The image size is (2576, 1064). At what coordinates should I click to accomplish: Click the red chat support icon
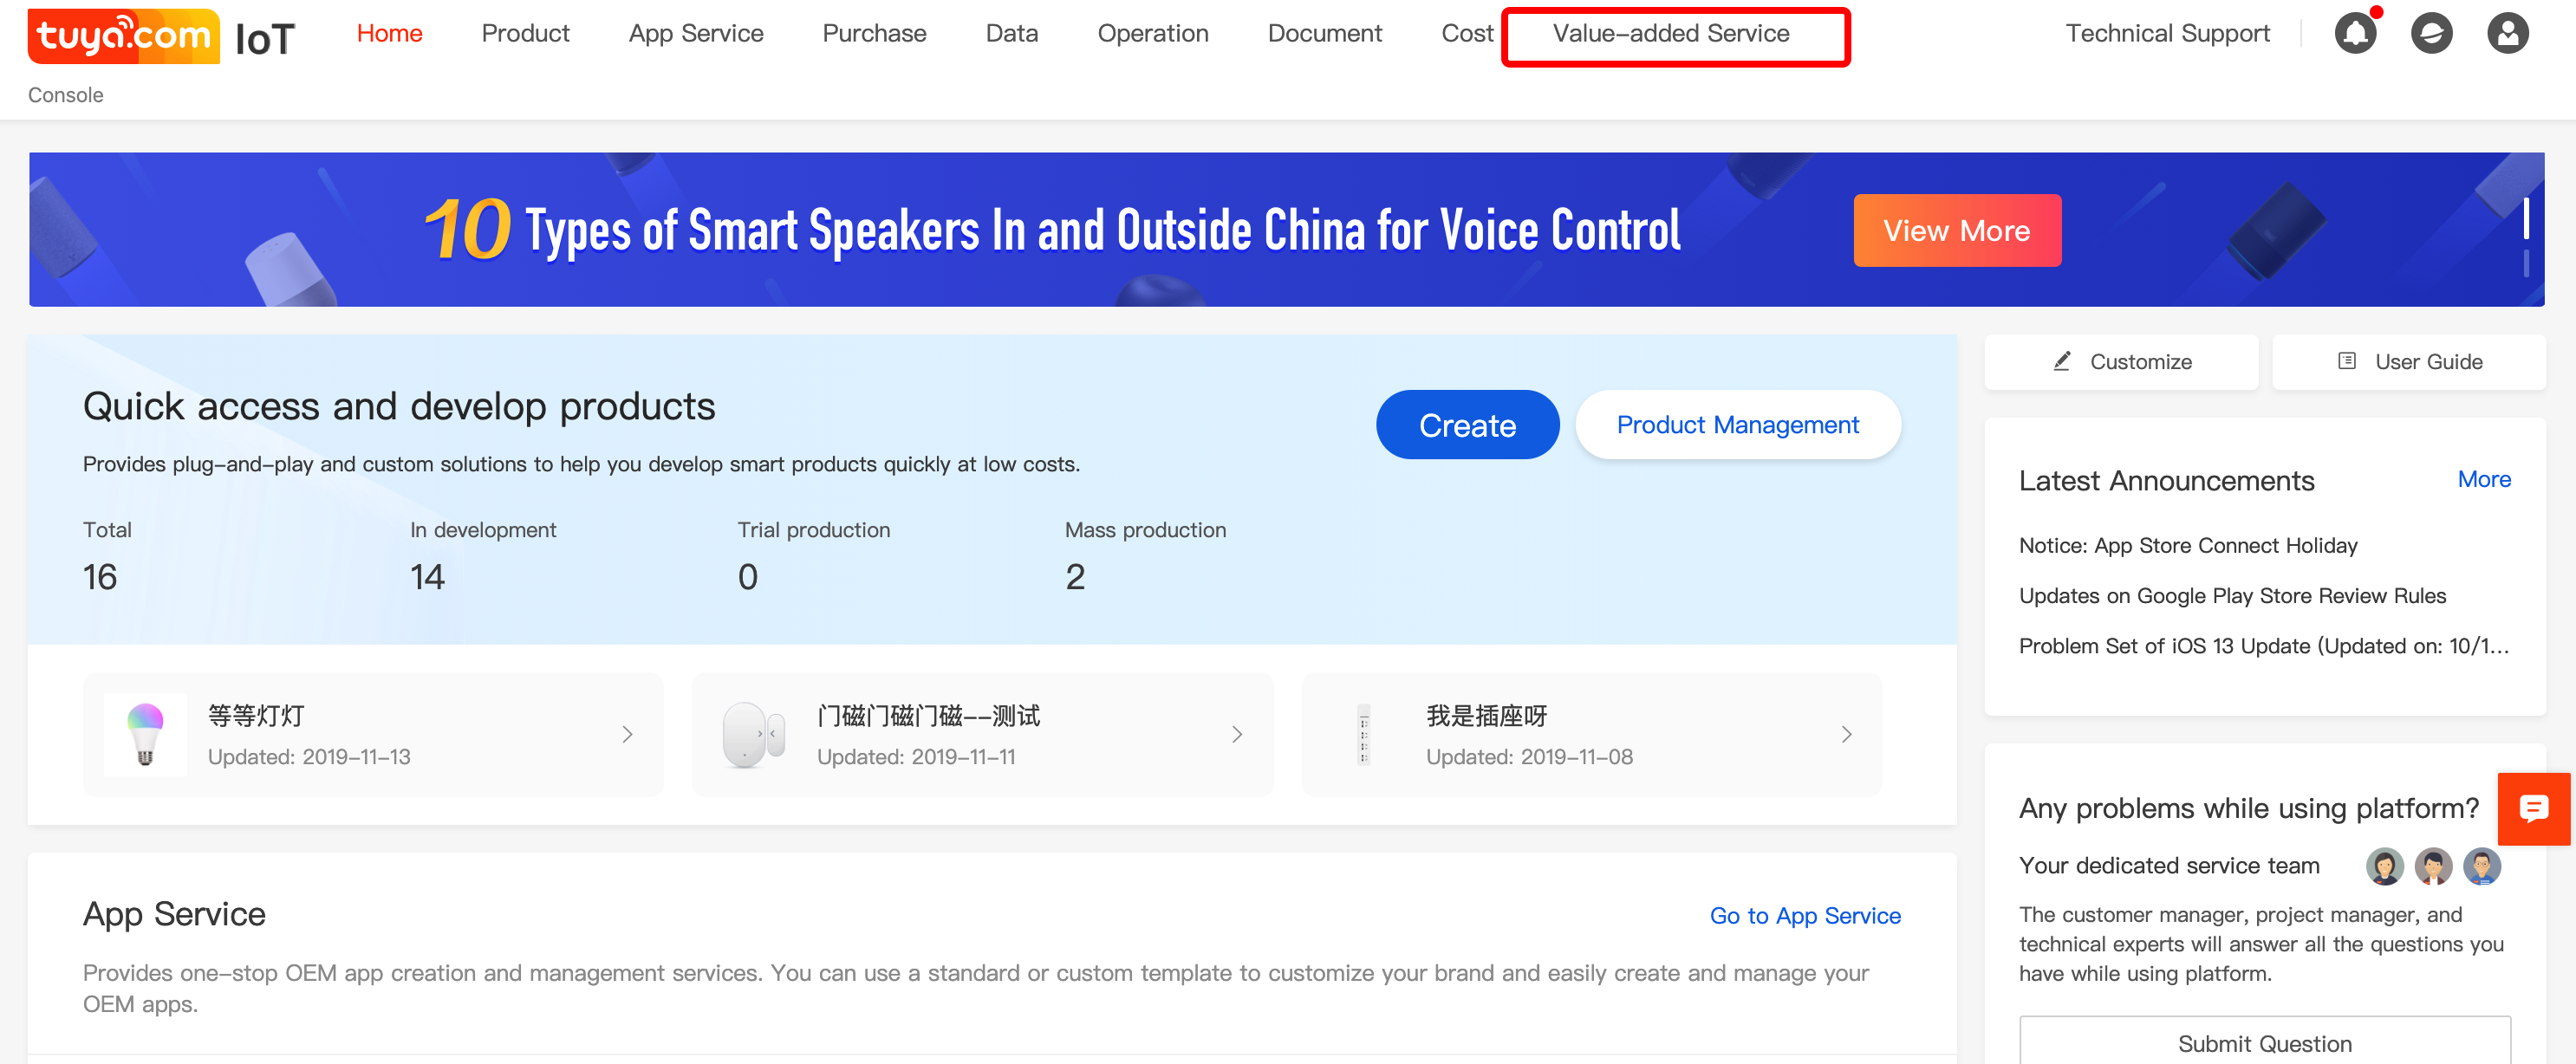click(x=2533, y=808)
